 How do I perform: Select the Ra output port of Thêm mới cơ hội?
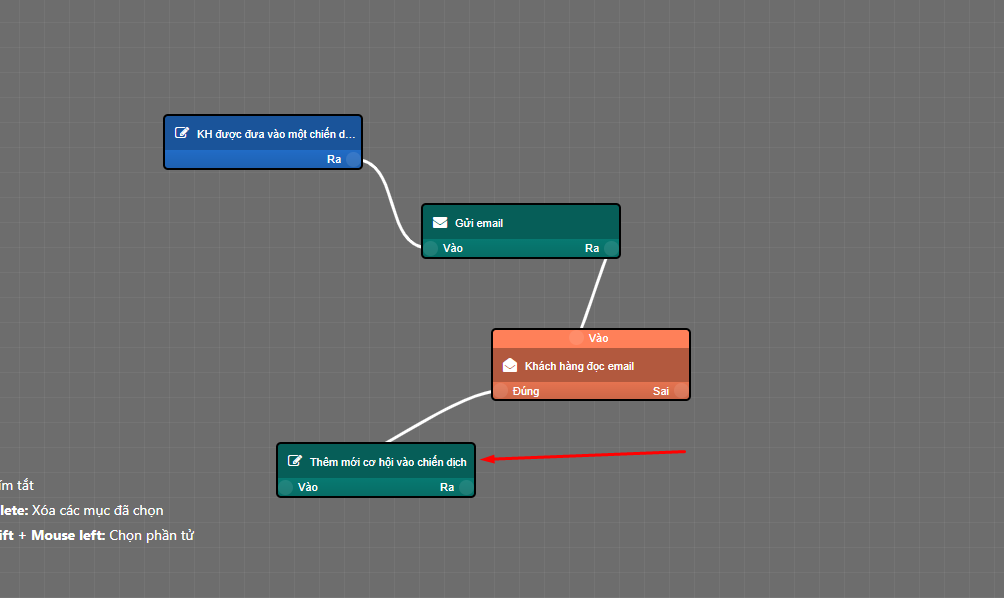click(x=466, y=487)
